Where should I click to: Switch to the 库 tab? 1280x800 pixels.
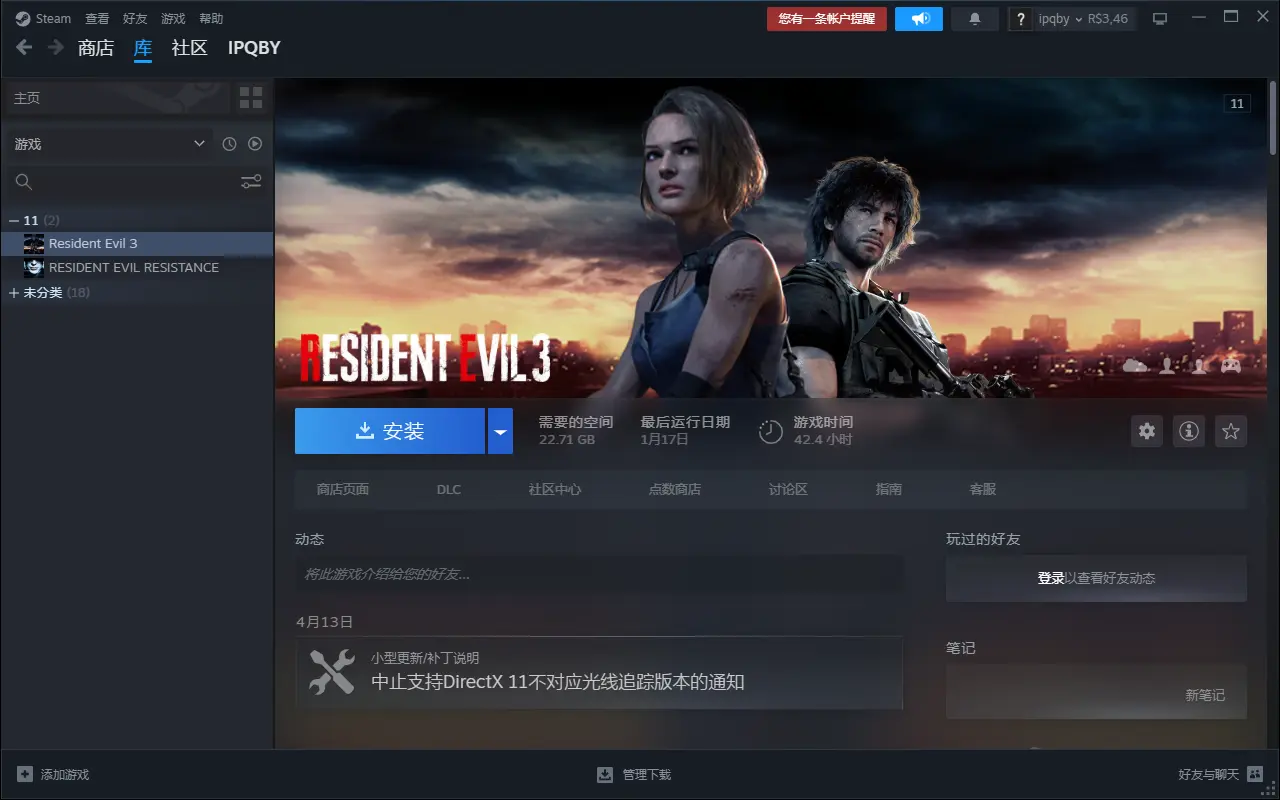[x=143, y=48]
